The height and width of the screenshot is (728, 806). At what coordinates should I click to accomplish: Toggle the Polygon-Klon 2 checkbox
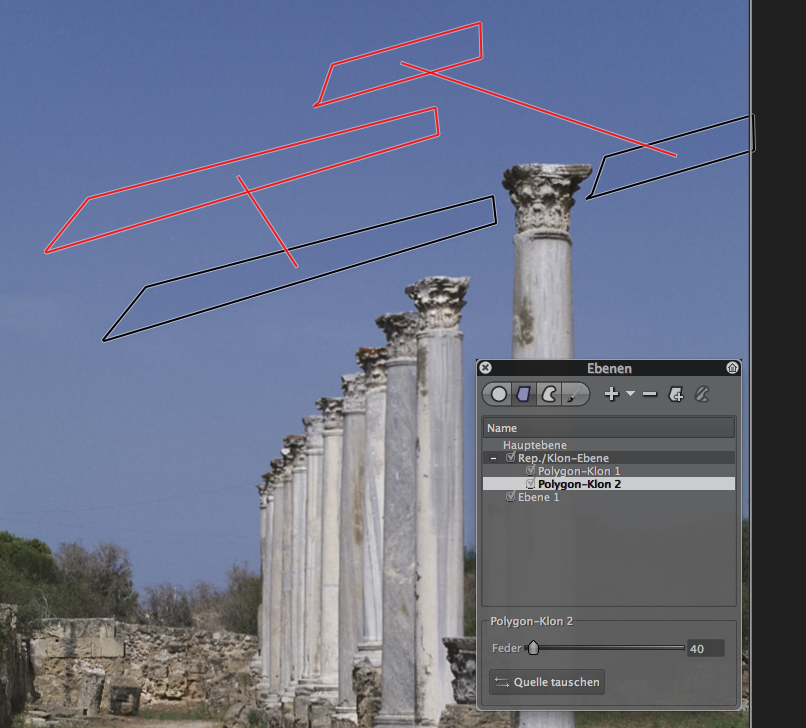click(531, 484)
